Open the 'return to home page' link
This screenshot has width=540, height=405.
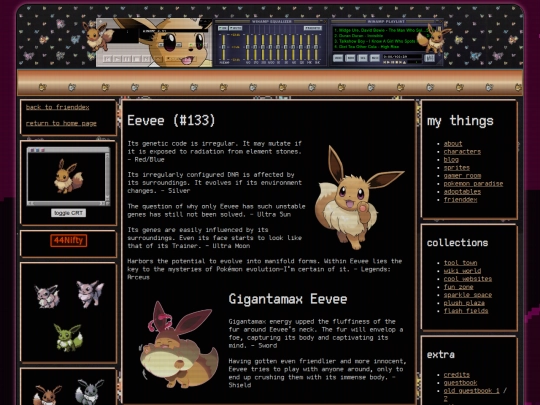click(61, 123)
